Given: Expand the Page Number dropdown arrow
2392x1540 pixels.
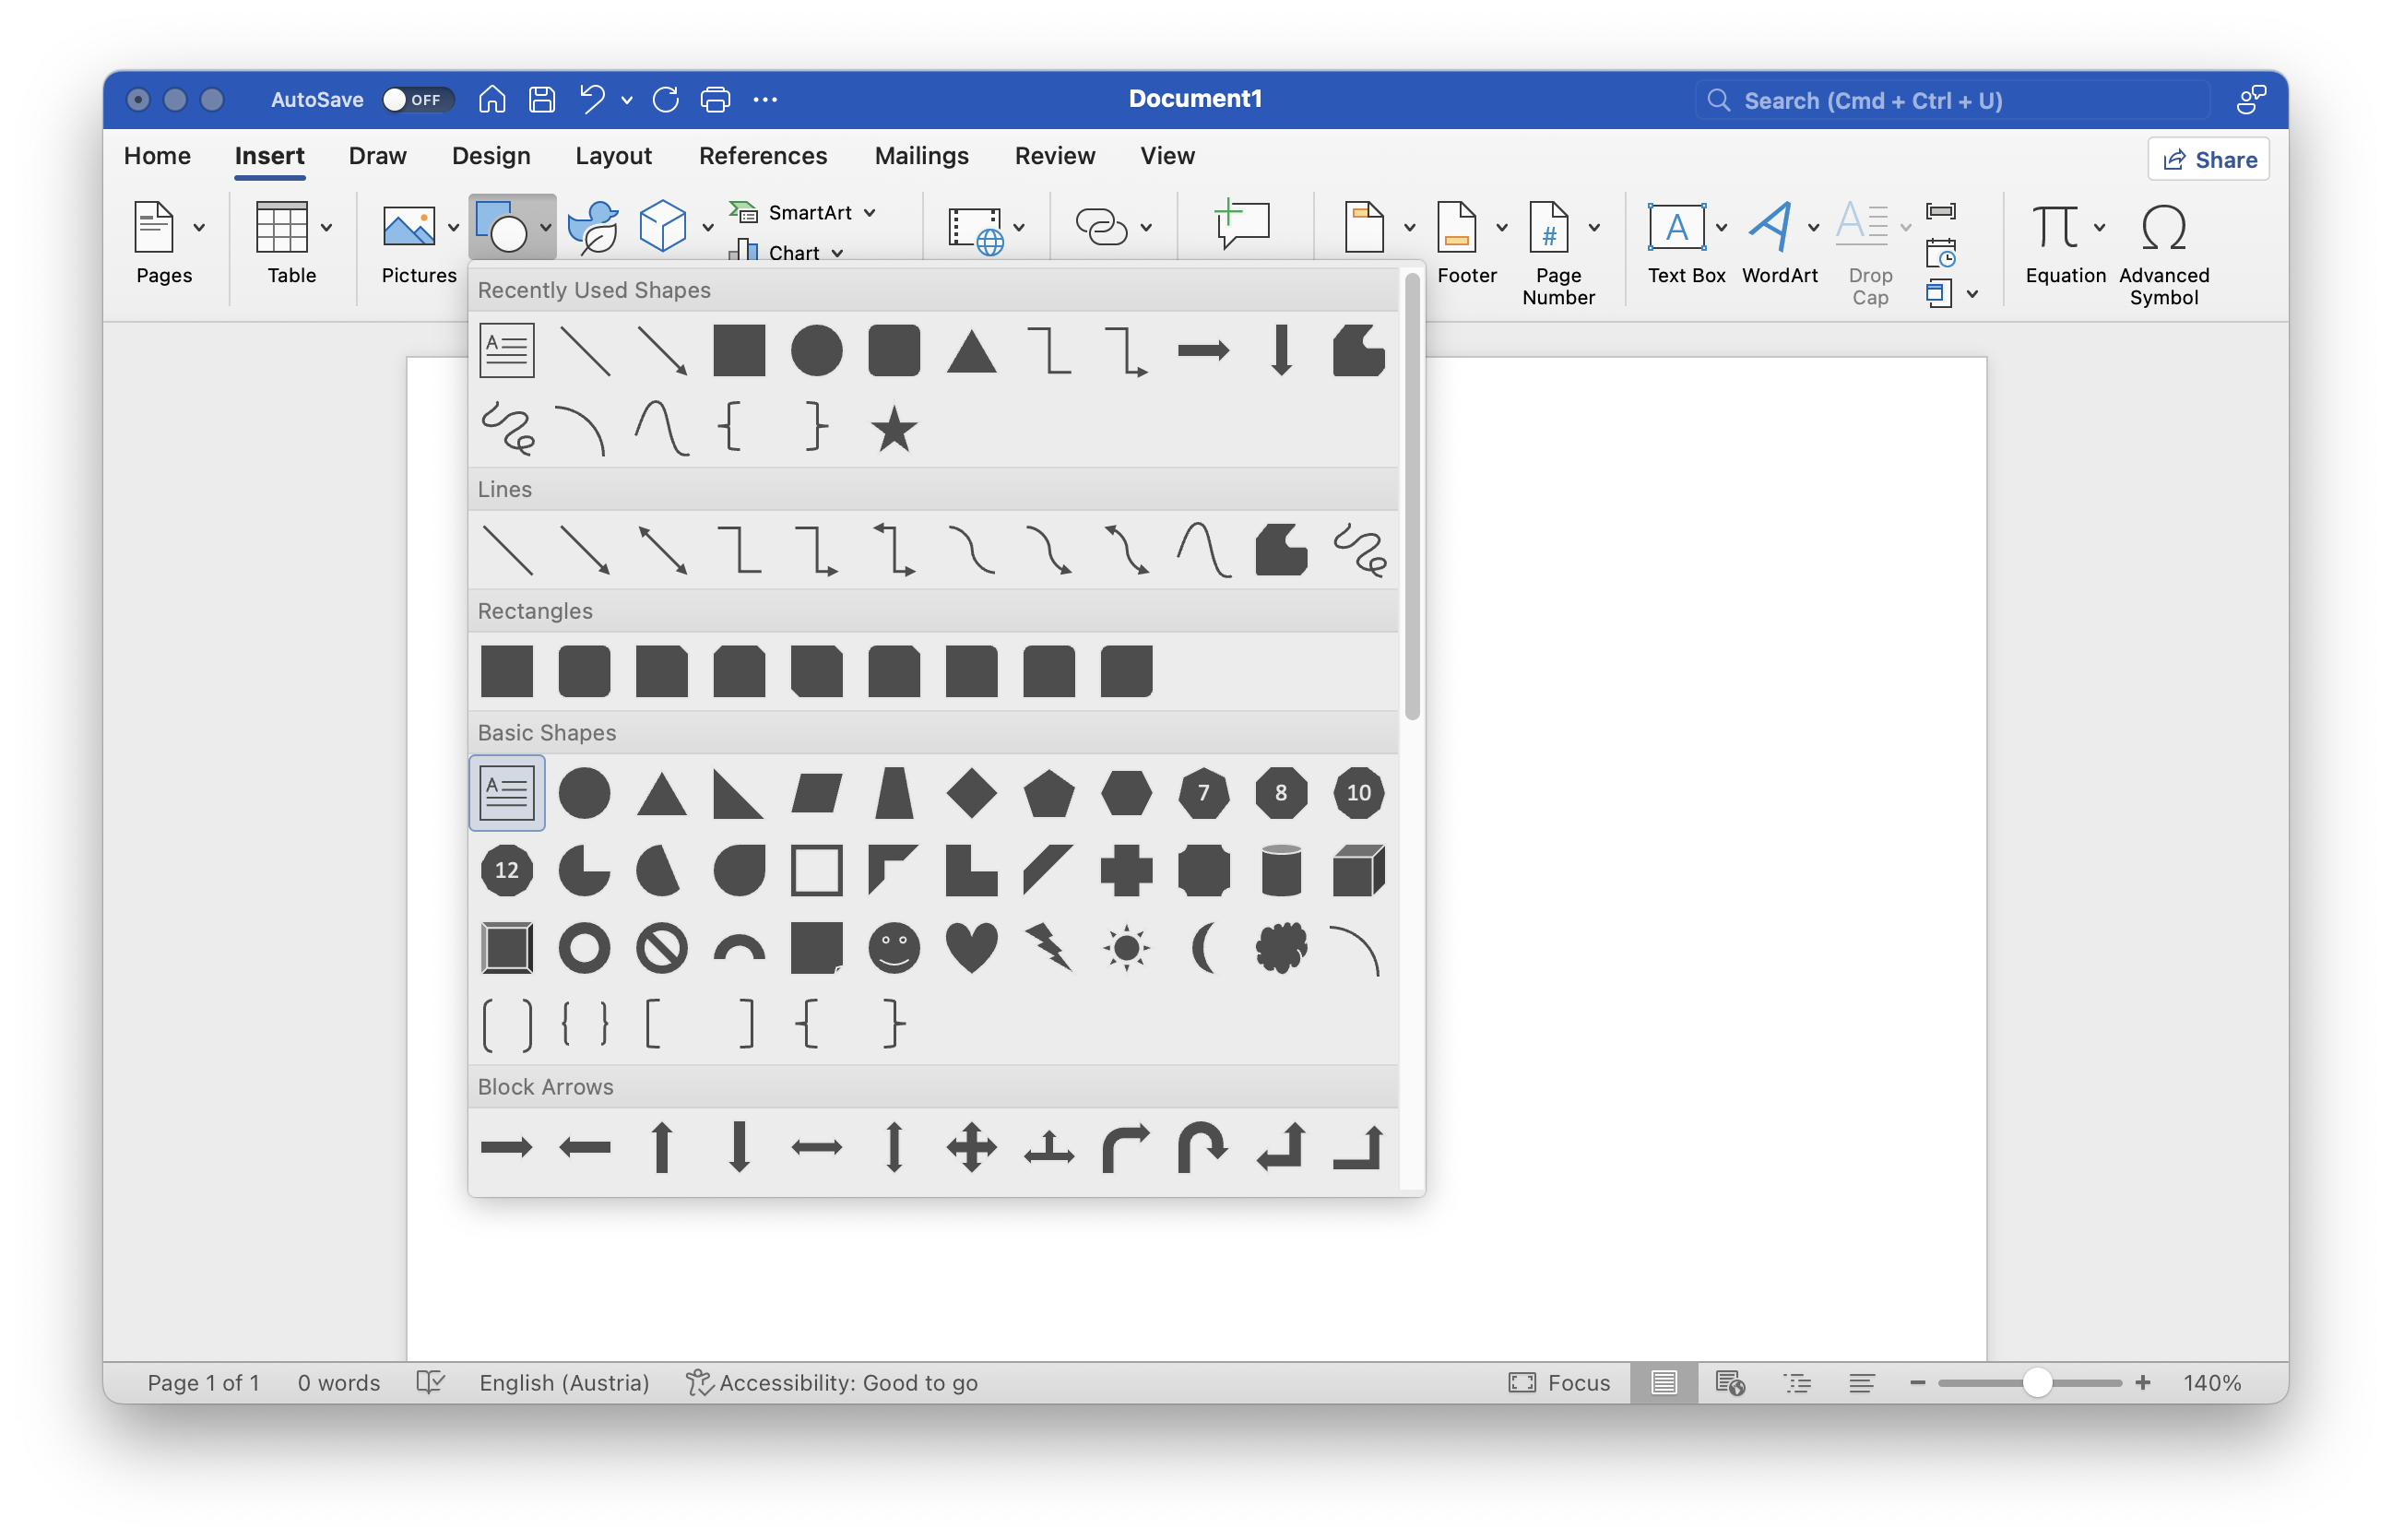Looking at the screenshot, I should click(1594, 228).
